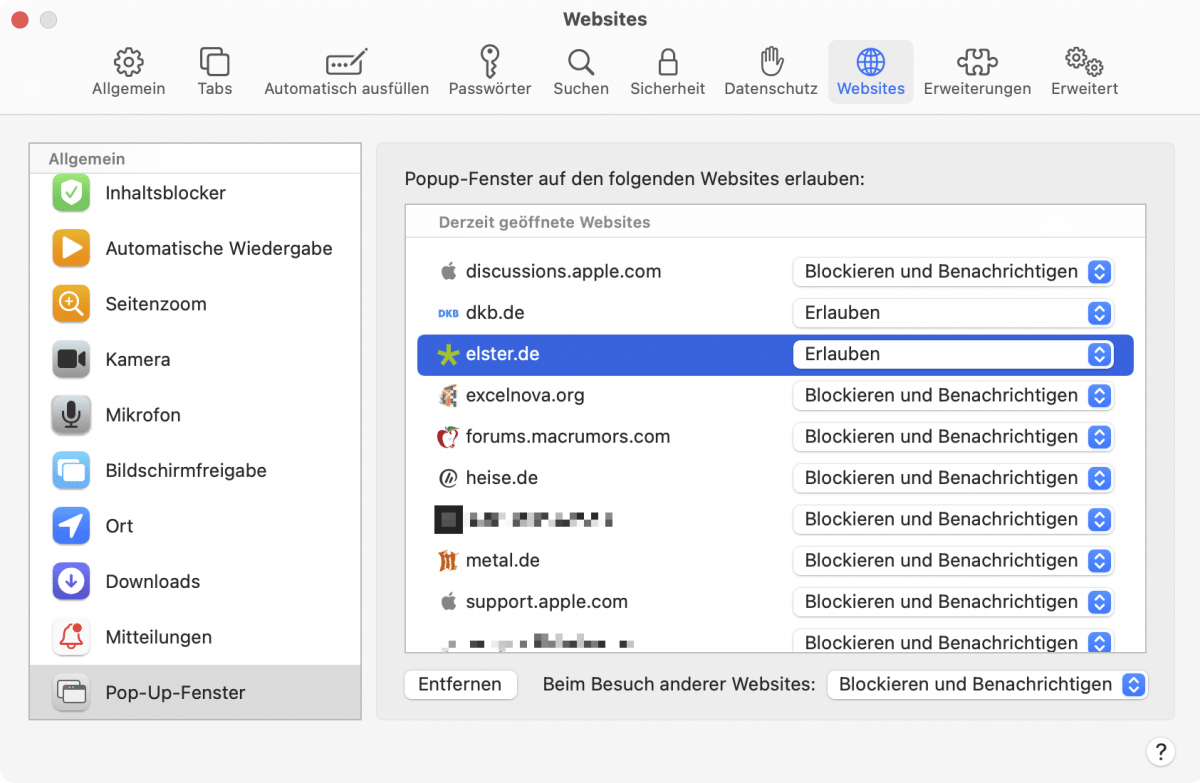Image resolution: width=1200 pixels, height=783 pixels.
Task: Select the Automatische Wiedergabe play icon
Action: pyautogui.click(x=71, y=249)
